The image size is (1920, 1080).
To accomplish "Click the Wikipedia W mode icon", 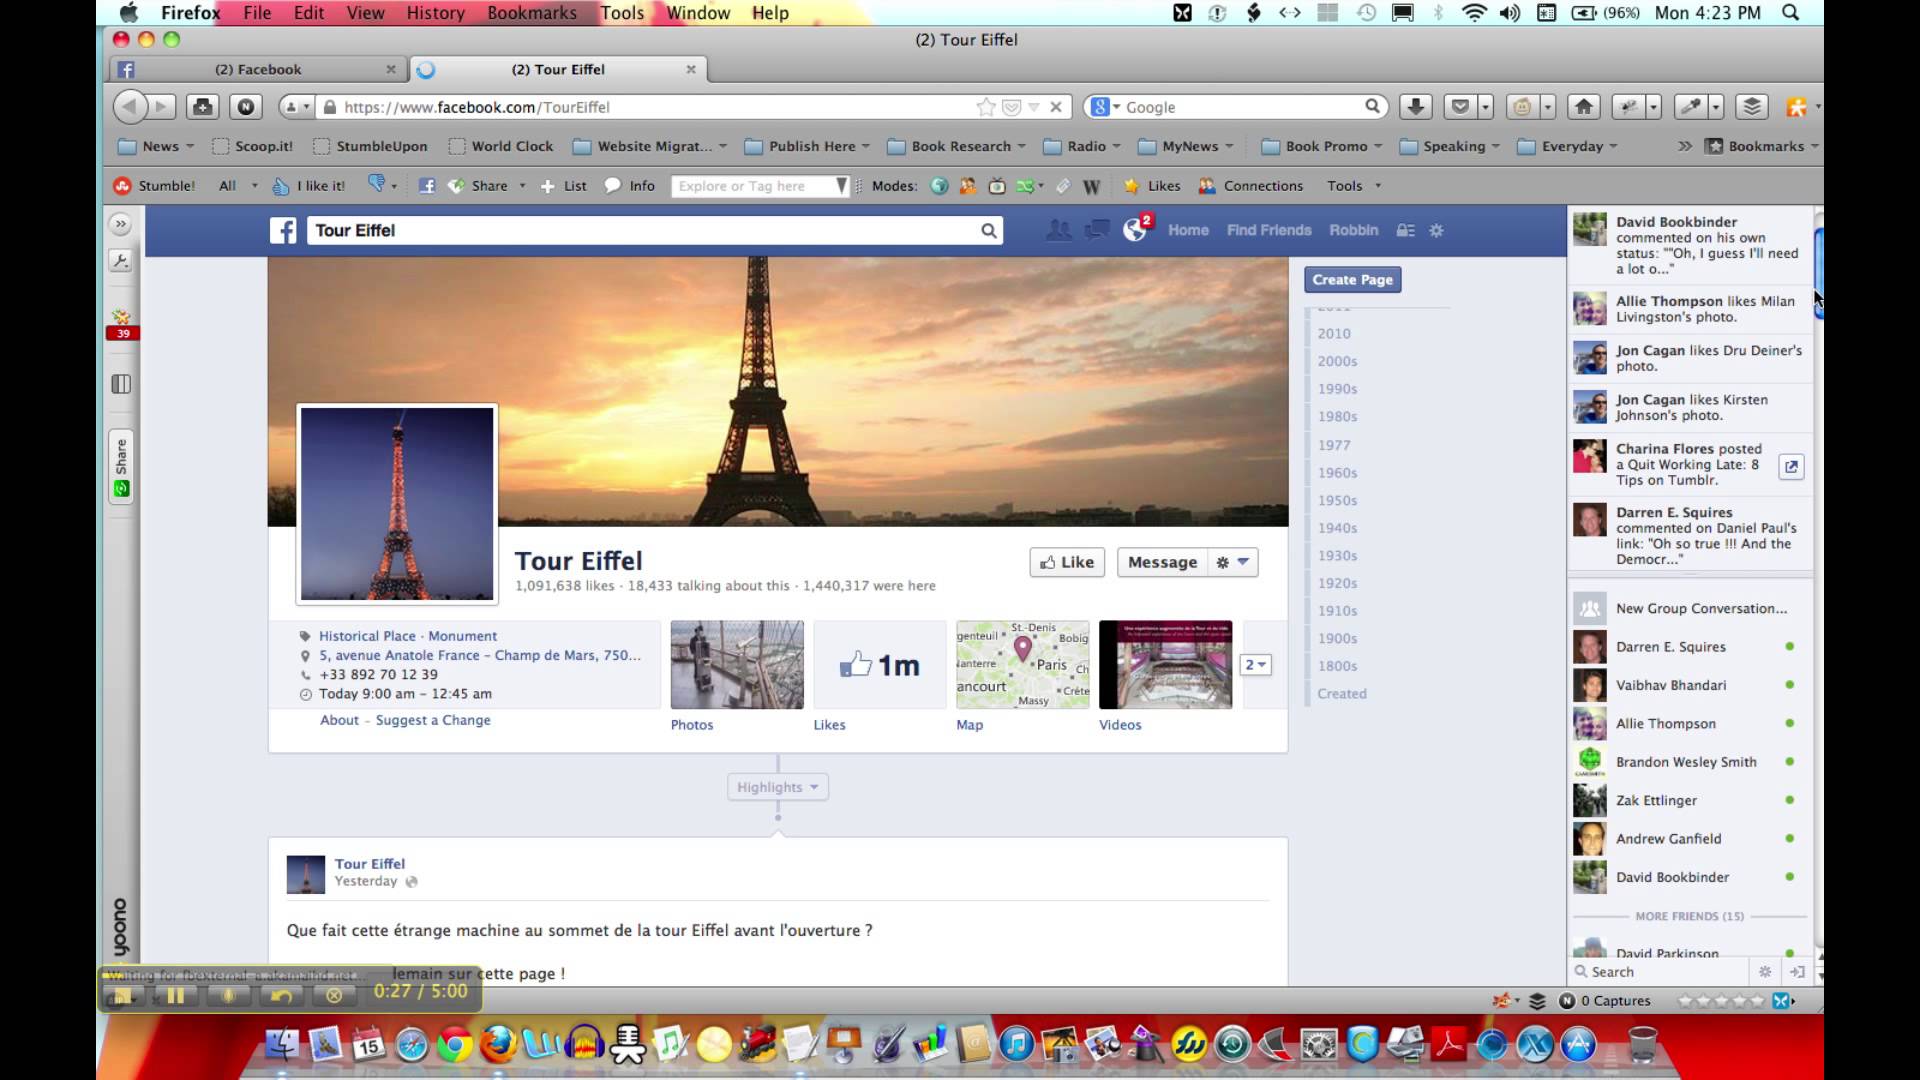I will point(1092,186).
